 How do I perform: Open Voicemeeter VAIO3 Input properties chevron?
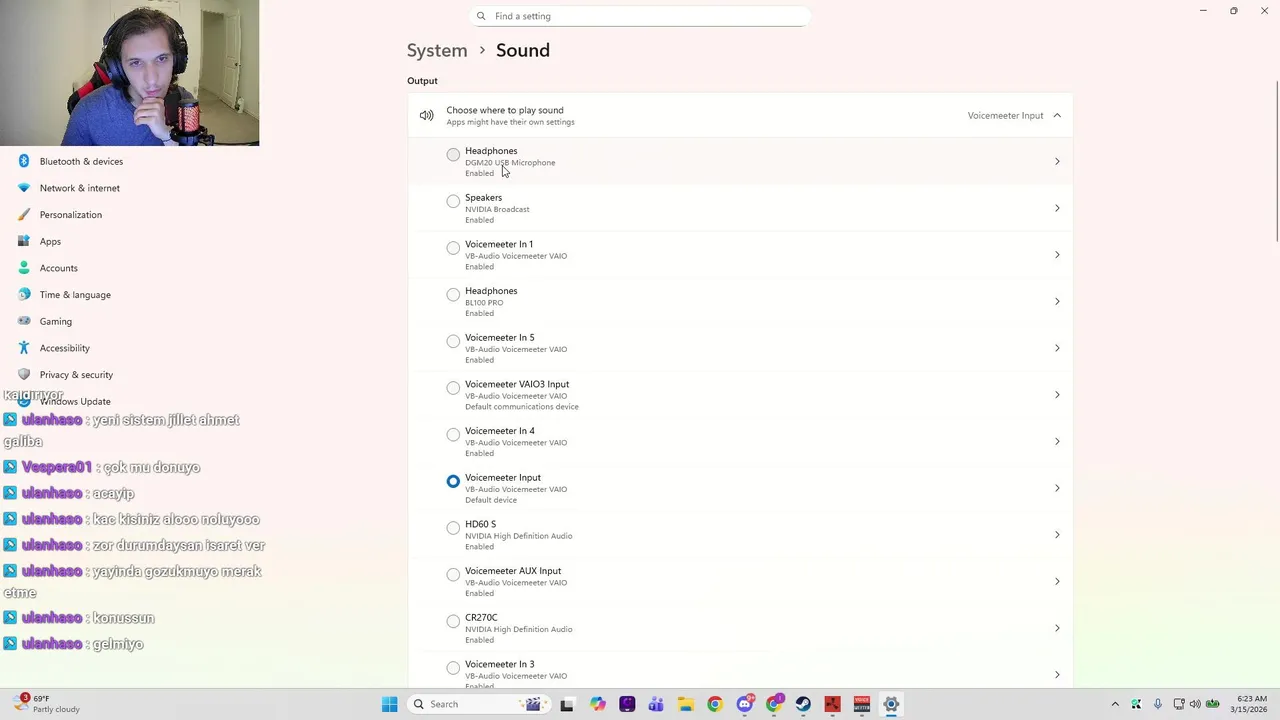(x=1057, y=395)
